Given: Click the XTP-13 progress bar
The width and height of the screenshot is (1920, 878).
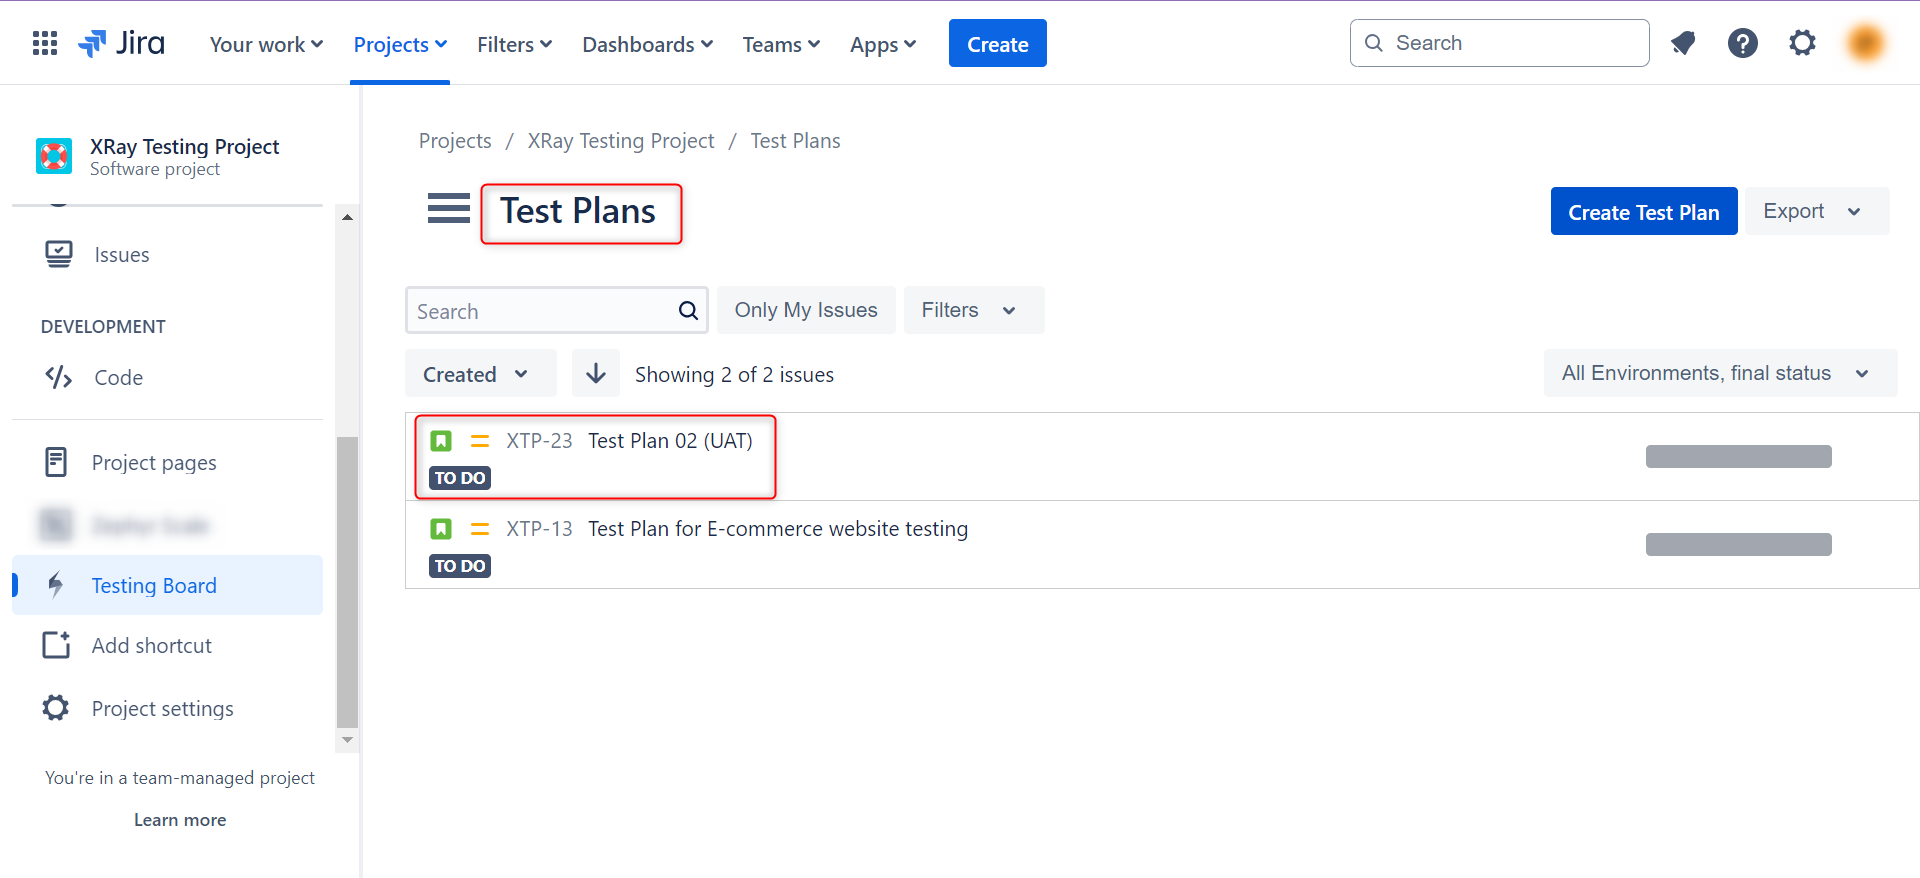Looking at the screenshot, I should click(x=1738, y=544).
